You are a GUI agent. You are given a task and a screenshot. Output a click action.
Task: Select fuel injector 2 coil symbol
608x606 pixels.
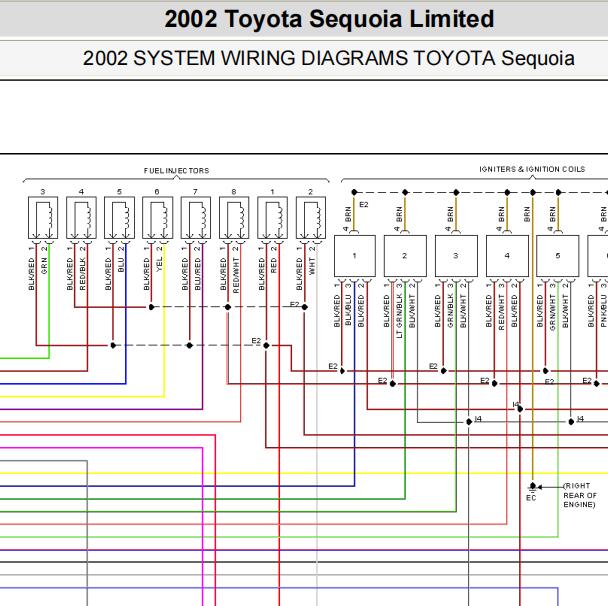tap(311, 218)
